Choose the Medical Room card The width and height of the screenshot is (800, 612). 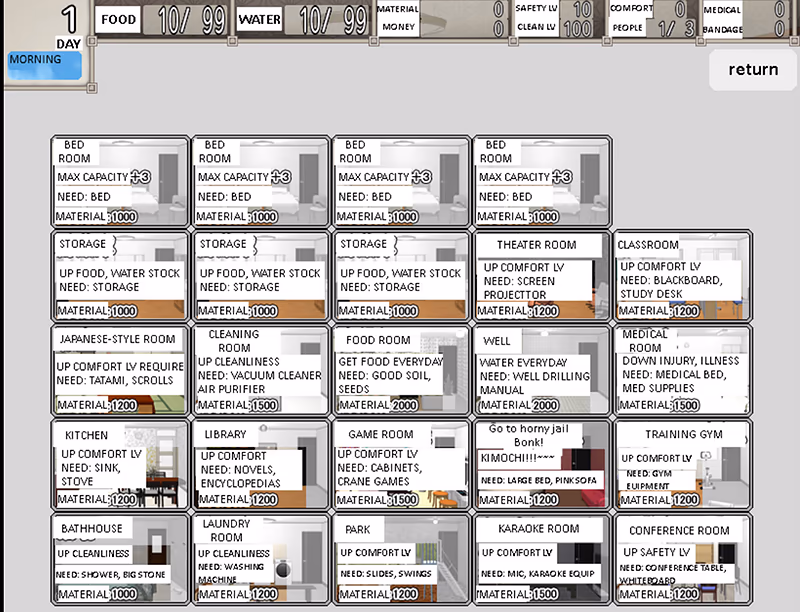point(682,371)
